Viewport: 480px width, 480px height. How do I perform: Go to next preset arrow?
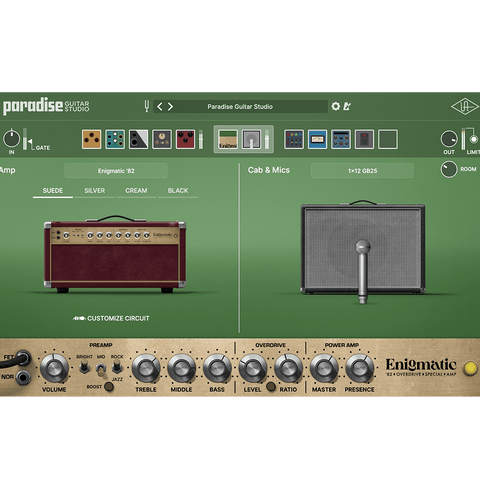[x=170, y=107]
